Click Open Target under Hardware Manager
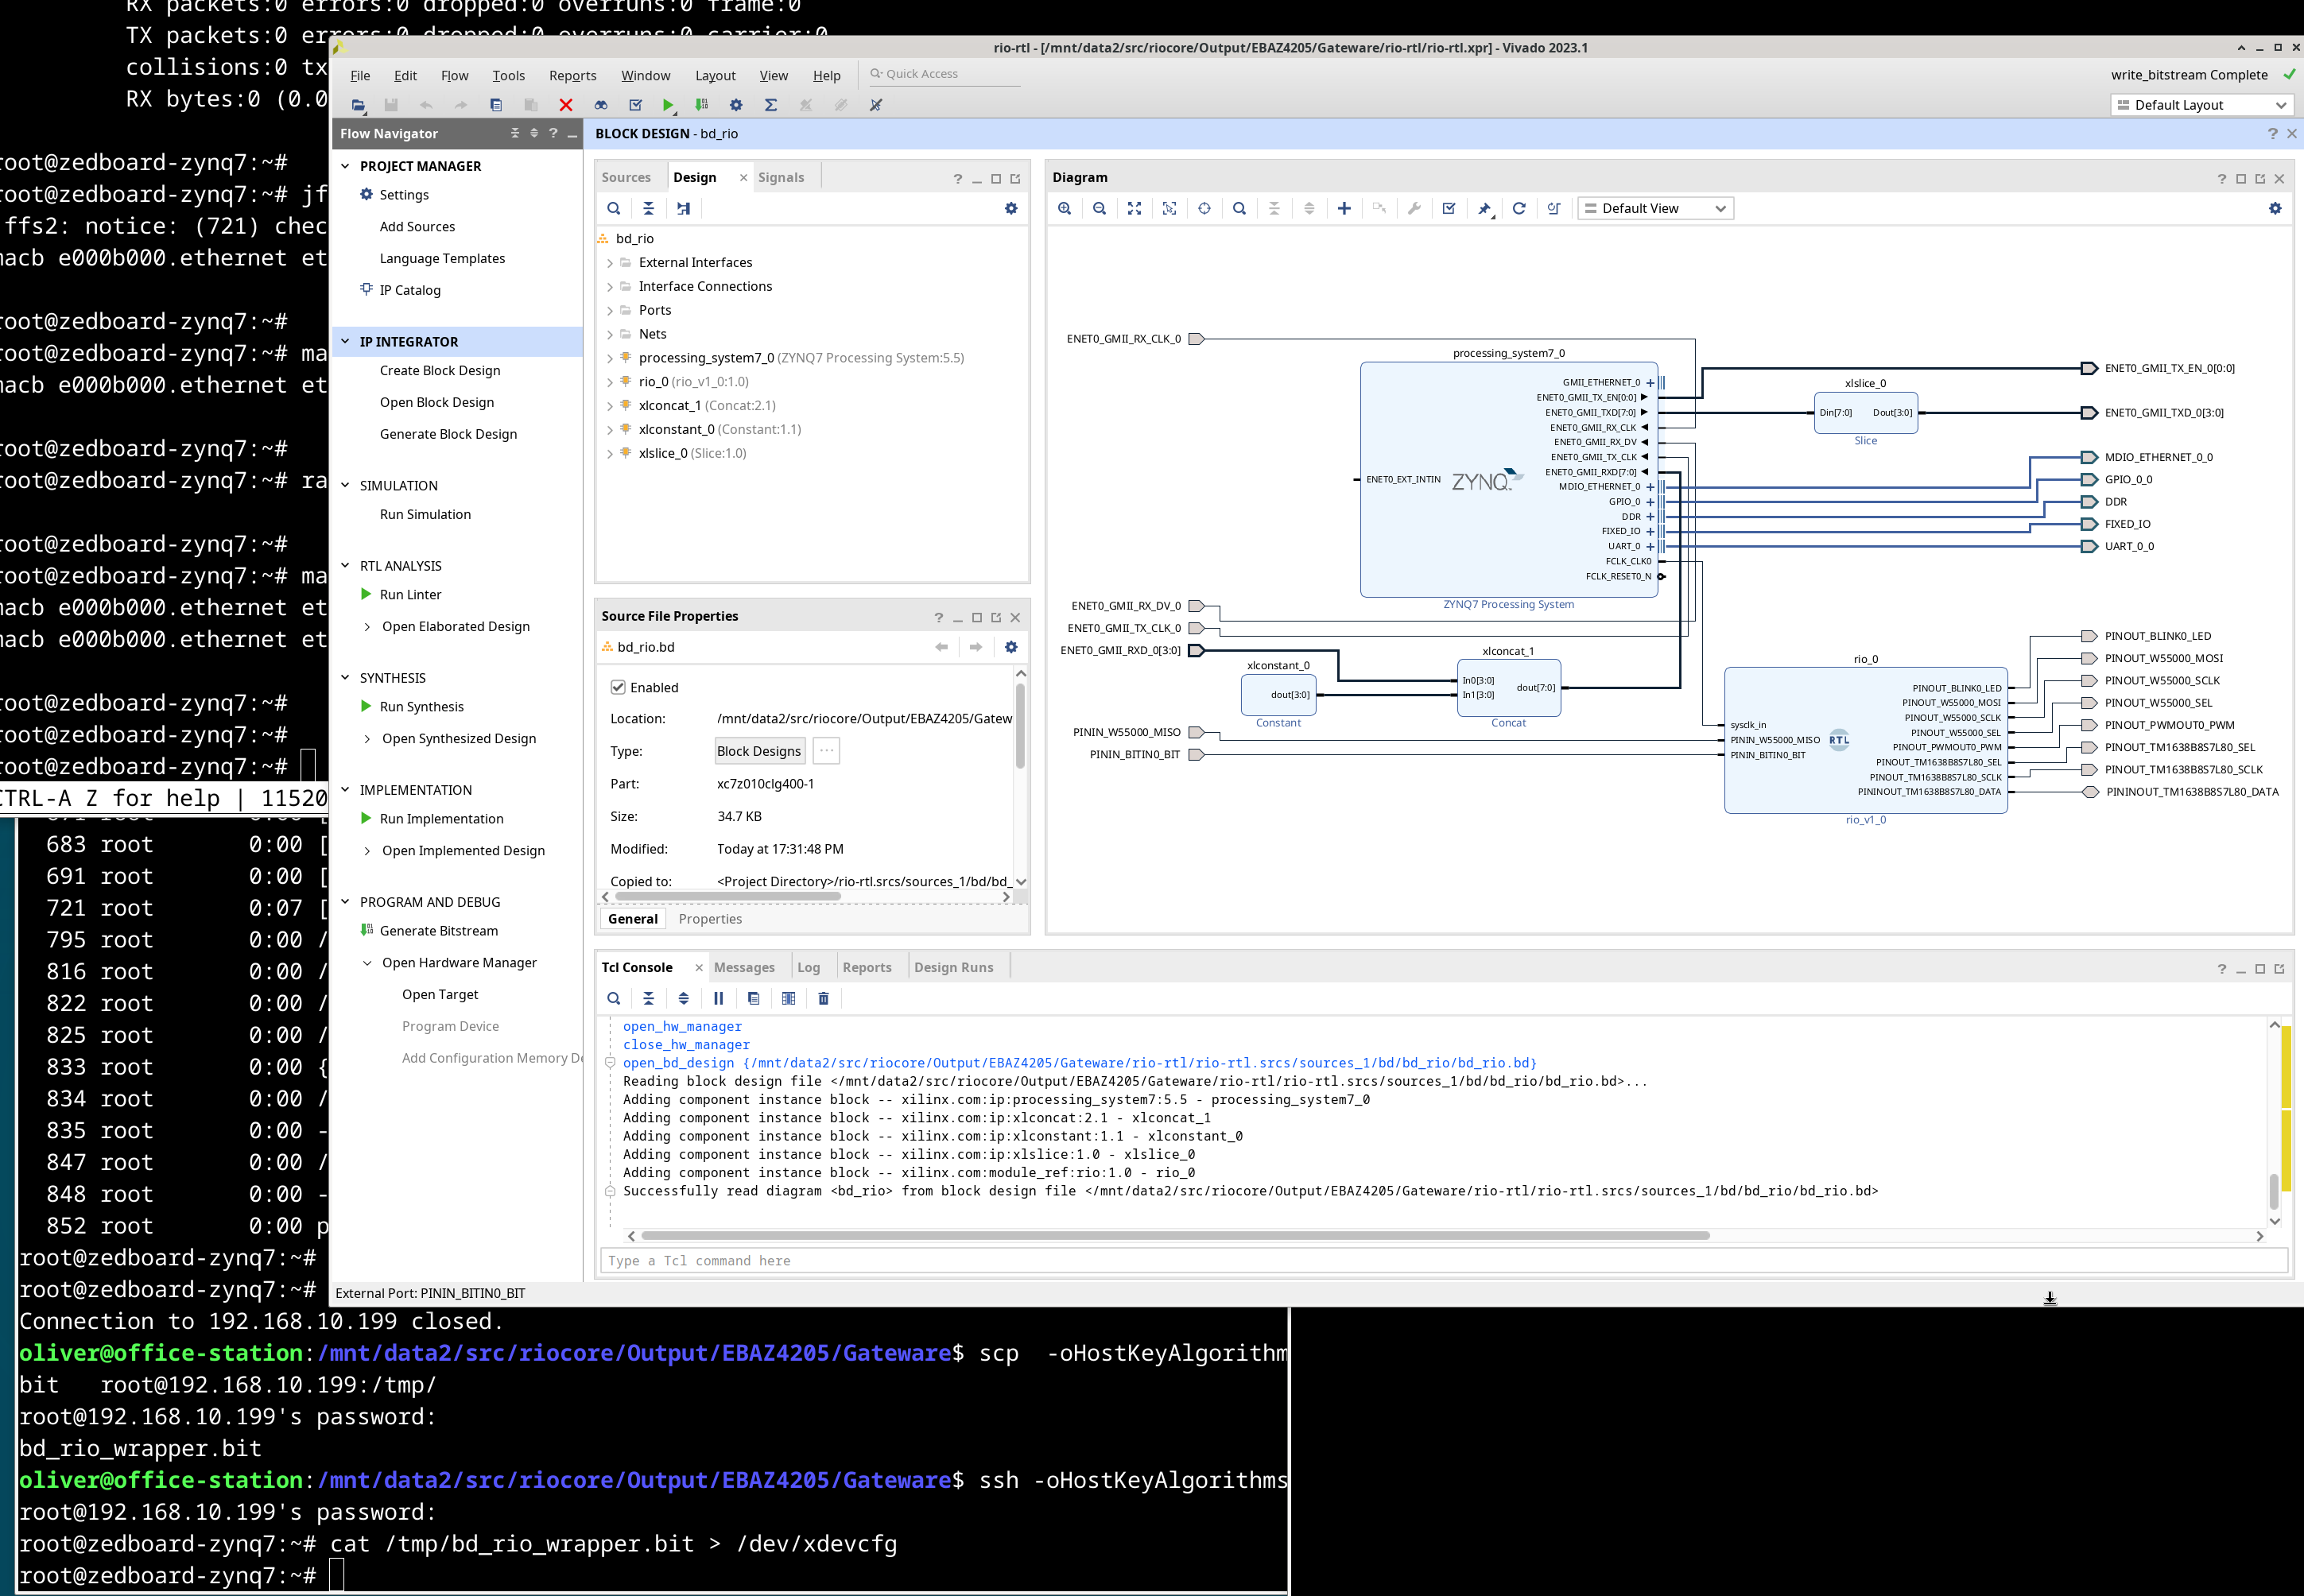Viewport: 2304px width, 1596px height. click(x=440, y=995)
